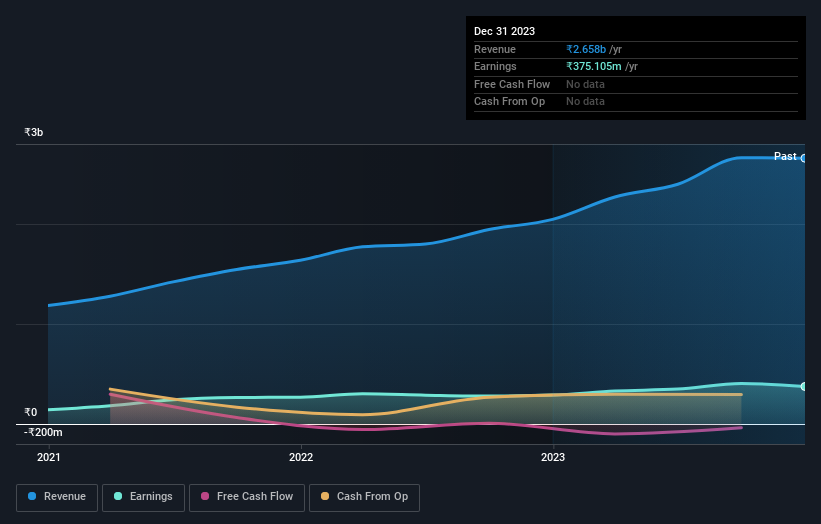Screen dimensions: 821x524
Task: Toggle the Cash From Op legend button
Action: pos(364,497)
